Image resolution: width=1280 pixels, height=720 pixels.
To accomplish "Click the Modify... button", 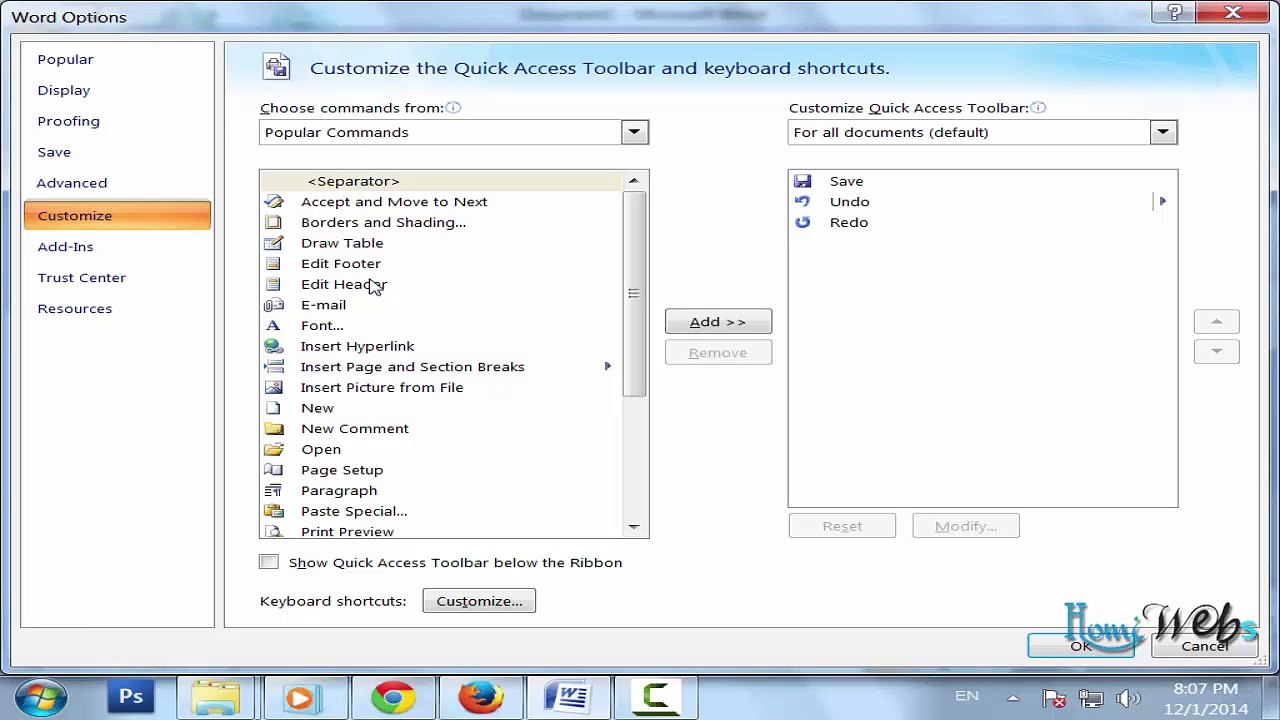I will (x=966, y=526).
